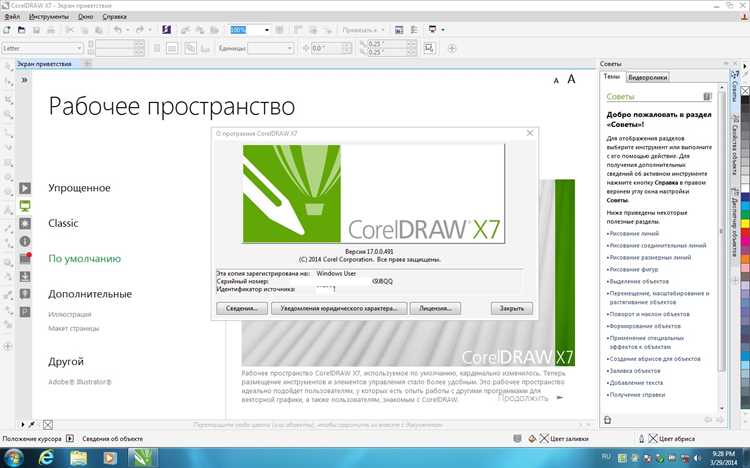Close the About CorelDRAW X7 dialog via X
750x468 pixels.
click(529, 133)
